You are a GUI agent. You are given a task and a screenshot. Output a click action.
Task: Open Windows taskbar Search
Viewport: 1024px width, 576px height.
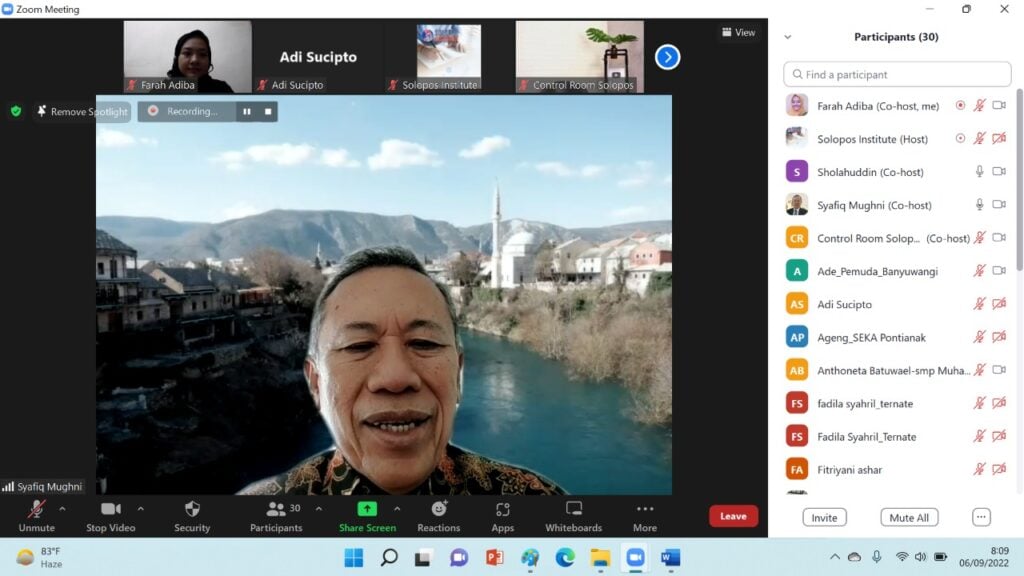click(x=389, y=558)
